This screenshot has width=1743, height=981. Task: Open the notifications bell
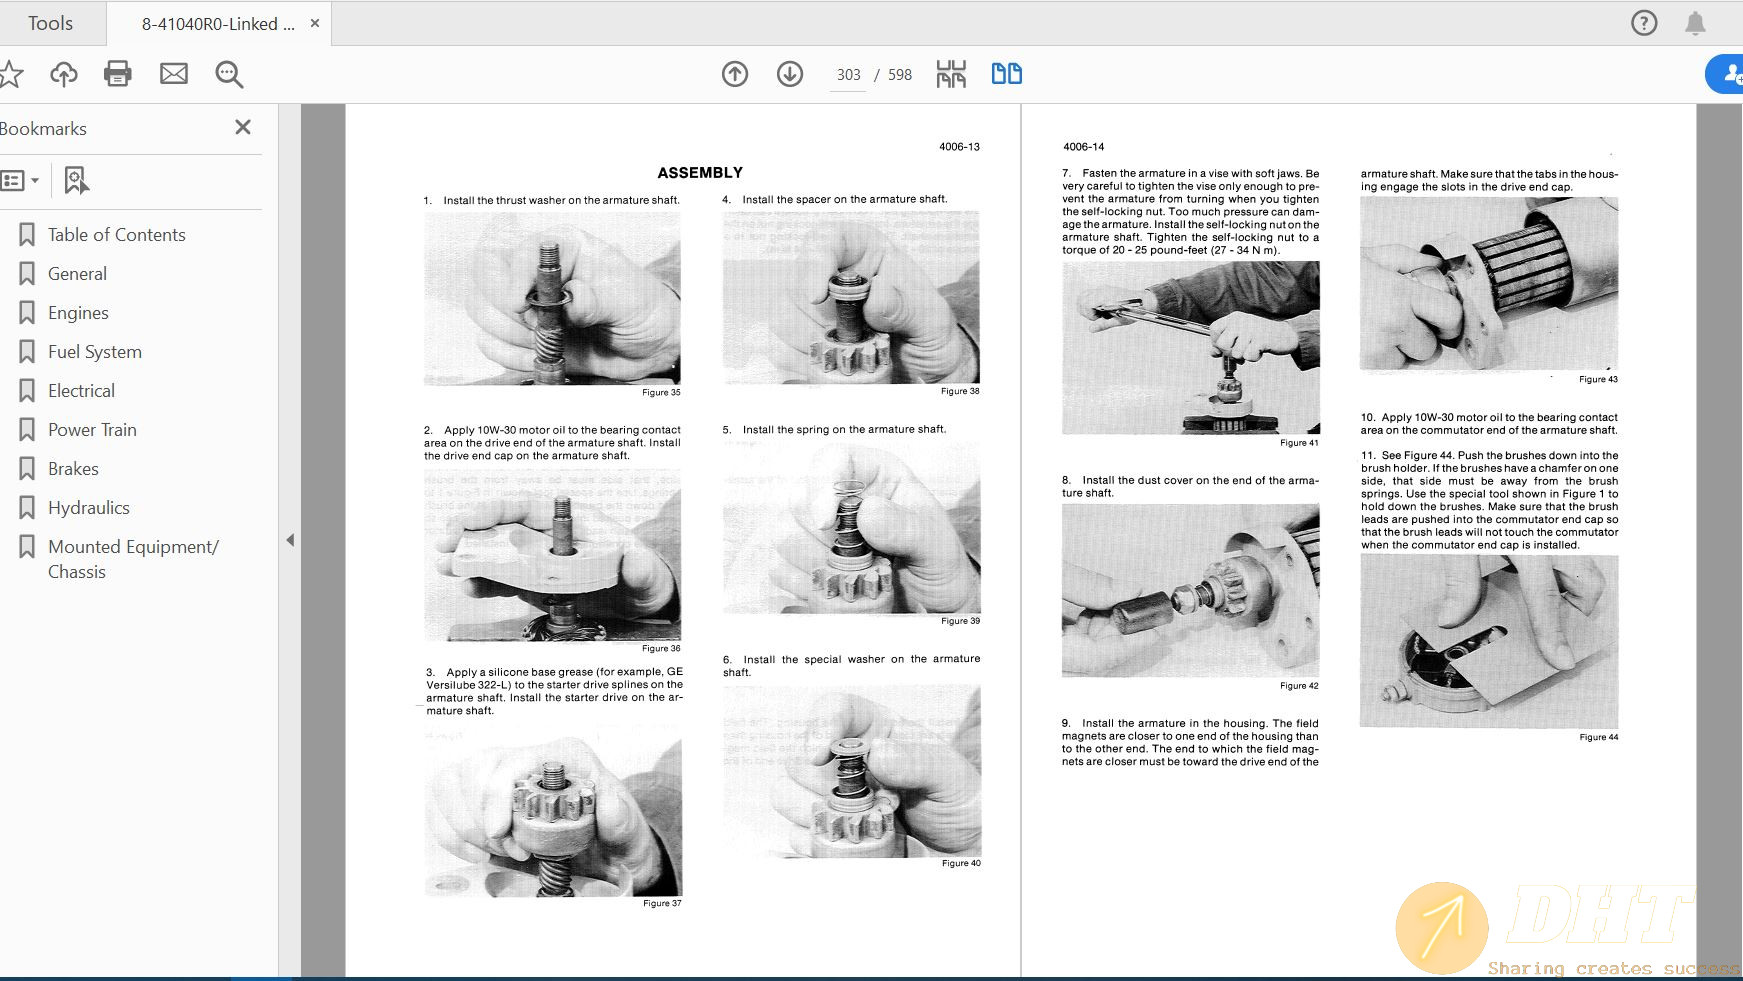click(x=1695, y=23)
